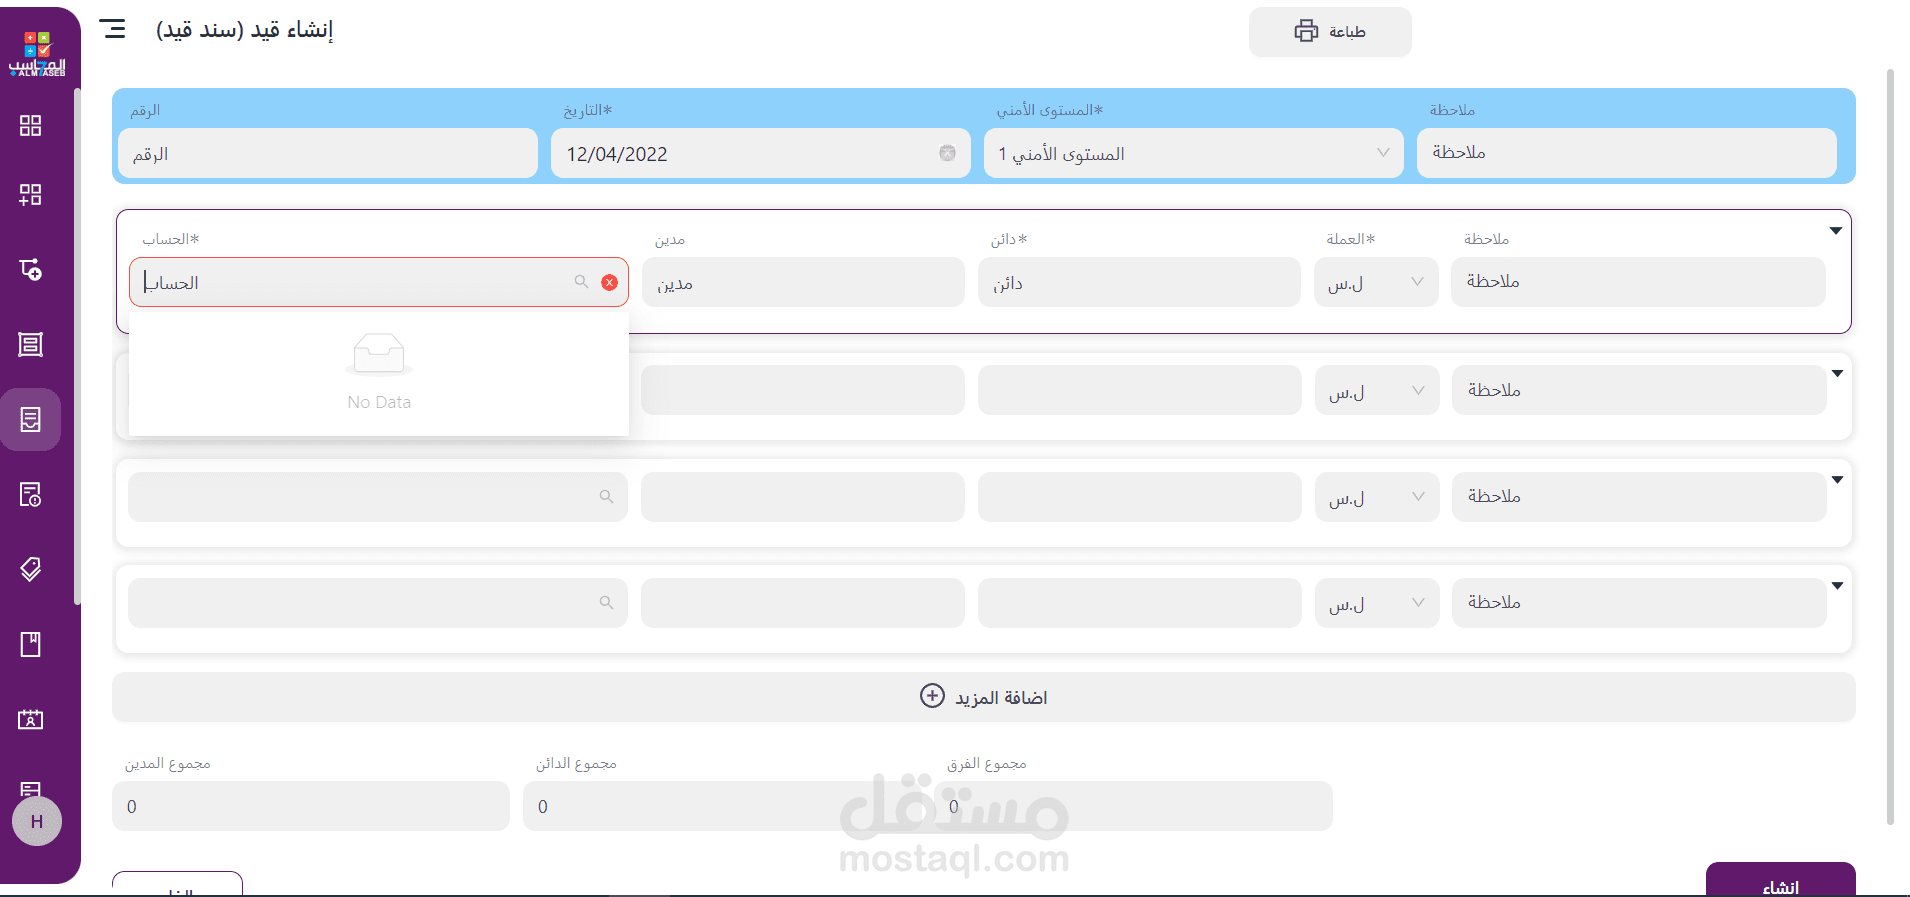Click the page title إنشاء قيد (سند قيد)
This screenshot has width=1910, height=897.
tap(244, 30)
